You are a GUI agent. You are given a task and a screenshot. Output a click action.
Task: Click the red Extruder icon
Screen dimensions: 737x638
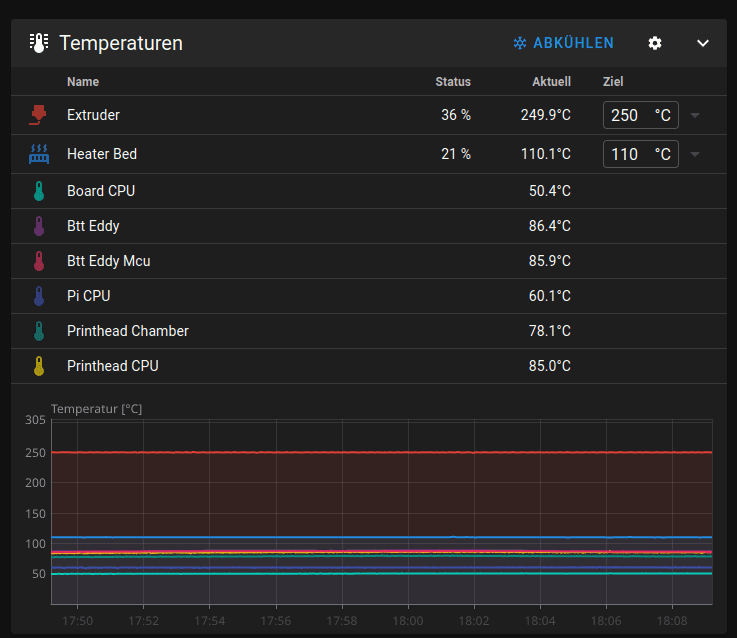(39, 115)
